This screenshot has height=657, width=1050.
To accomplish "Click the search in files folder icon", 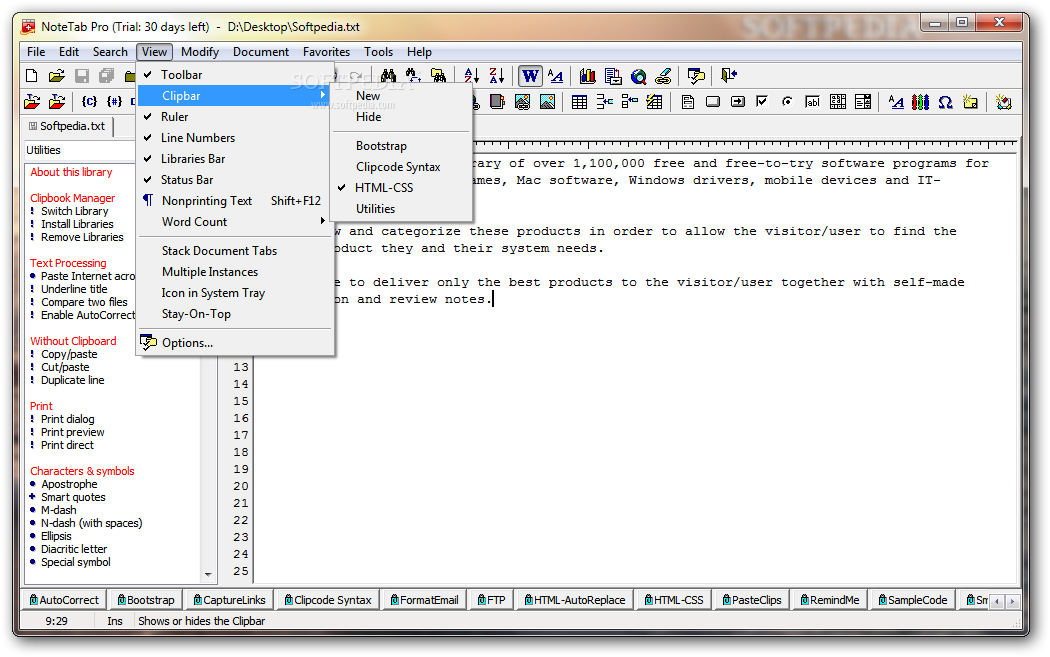I will [439, 76].
